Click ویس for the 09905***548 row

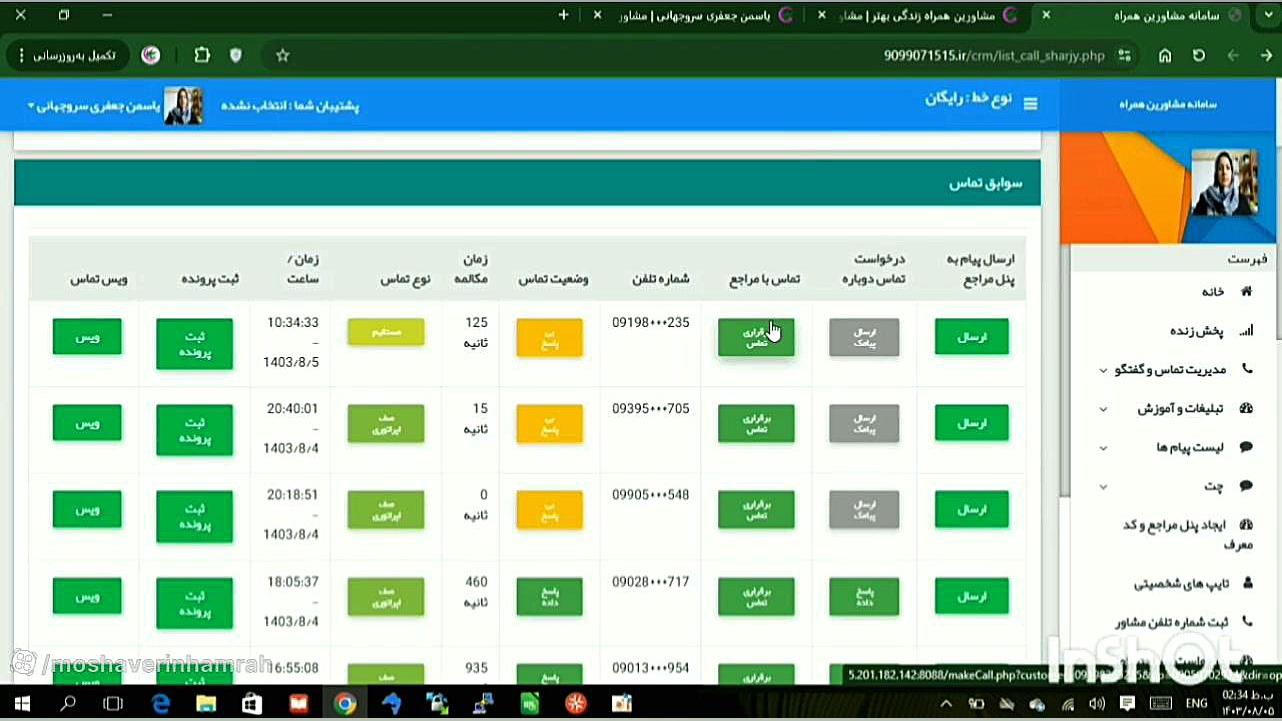point(87,509)
